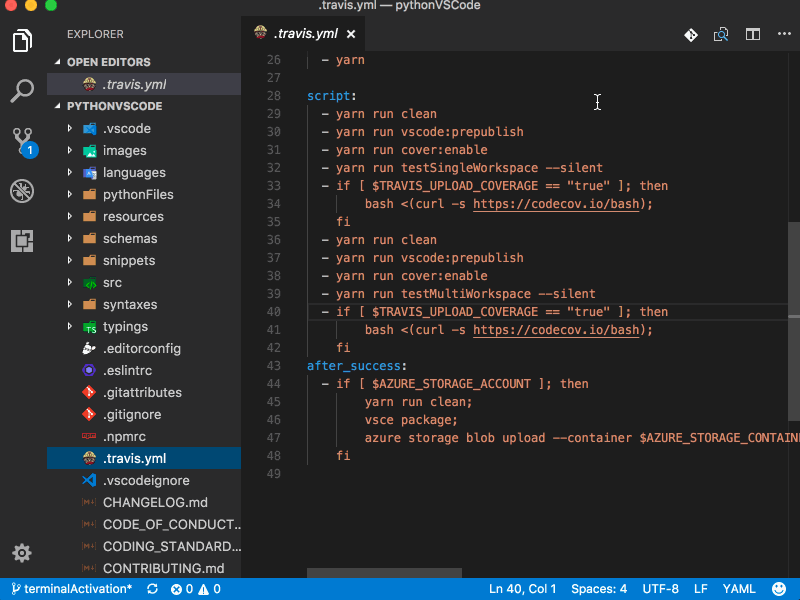The image size is (800, 600).
Task: Open .vscodeignore file
Action: click(x=144, y=480)
